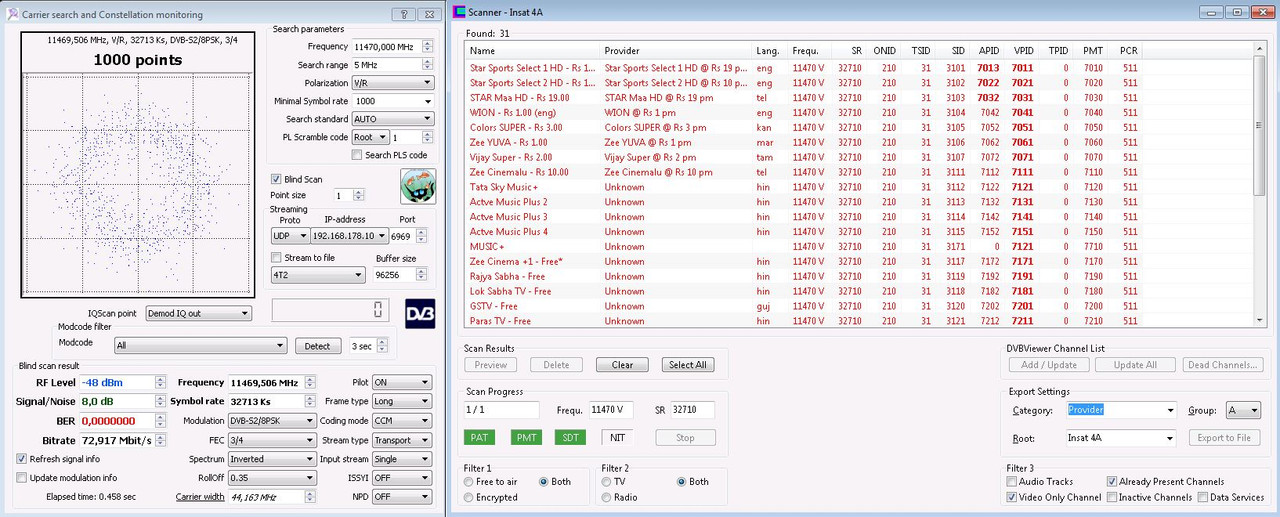Click Scanner window title icon

459,12
